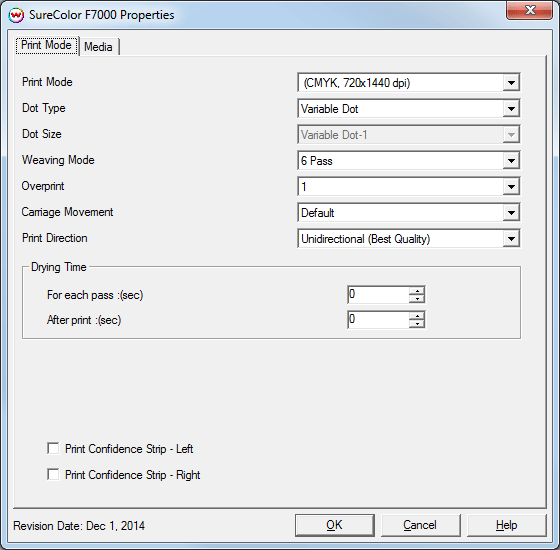Expand the Overprint dropdown
Image resolution: width=560 pixels, height=550 pixels.
pyautogui.click(x=511, y=187)
